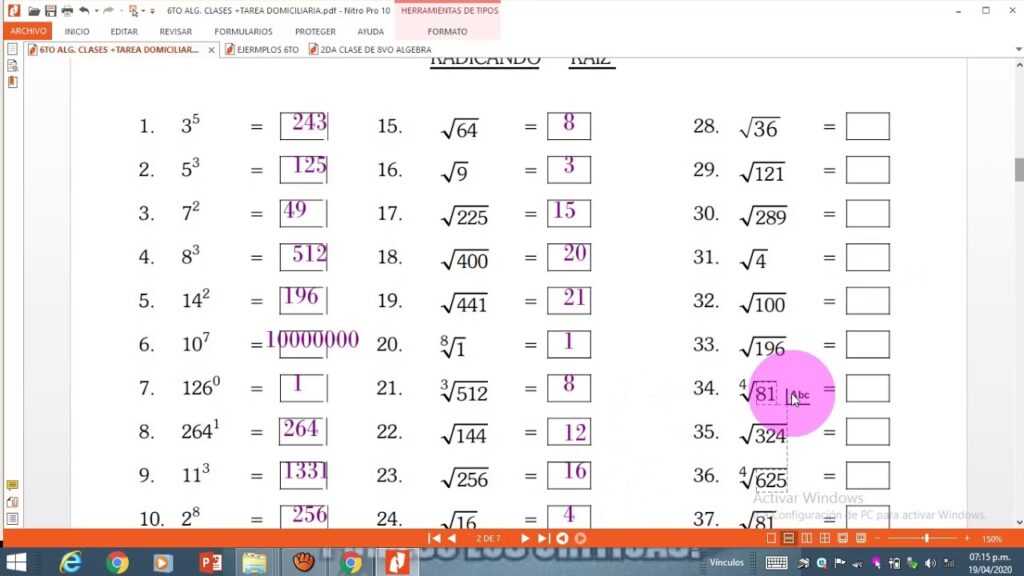The height and width of the screenshot is (576, 1024).
Task: Switch to single page view
Action: coord(772,538)
